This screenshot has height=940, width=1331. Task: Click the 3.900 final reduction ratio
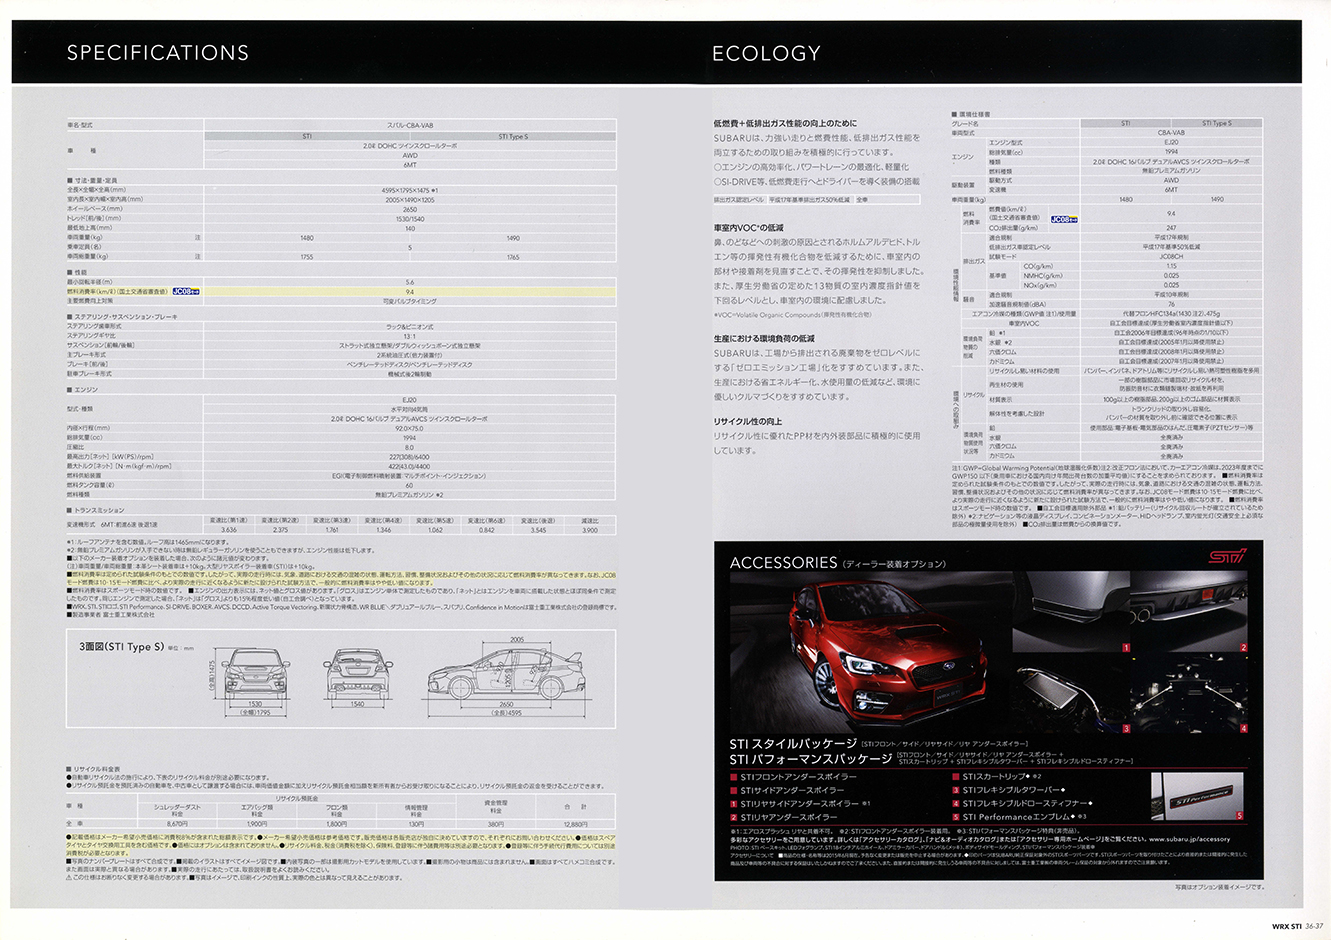point(590,530)
